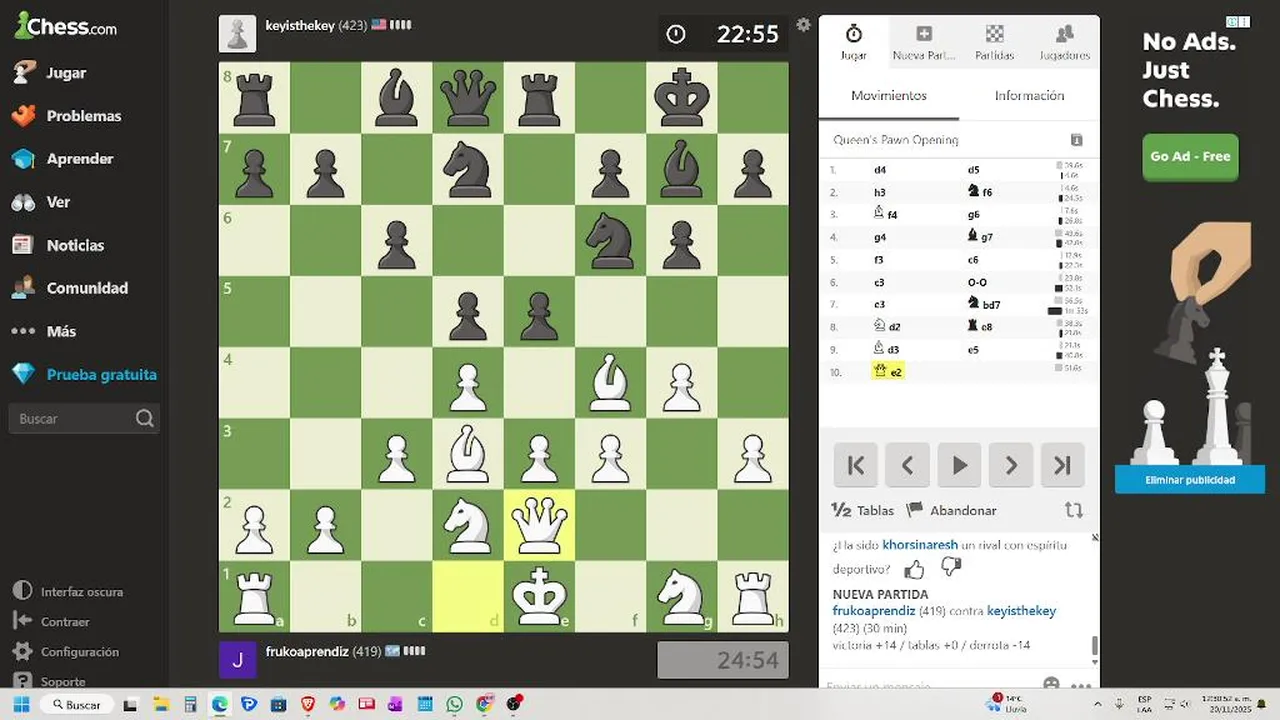
Task: Open board settings gear icon
Action: coord(803,25)
